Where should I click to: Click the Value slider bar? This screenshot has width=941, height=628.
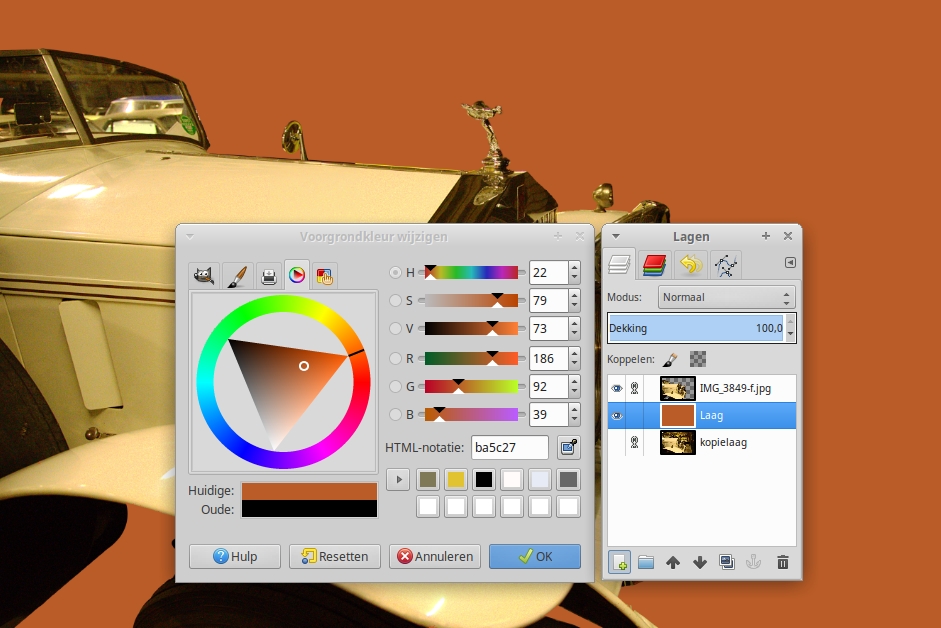472,328
